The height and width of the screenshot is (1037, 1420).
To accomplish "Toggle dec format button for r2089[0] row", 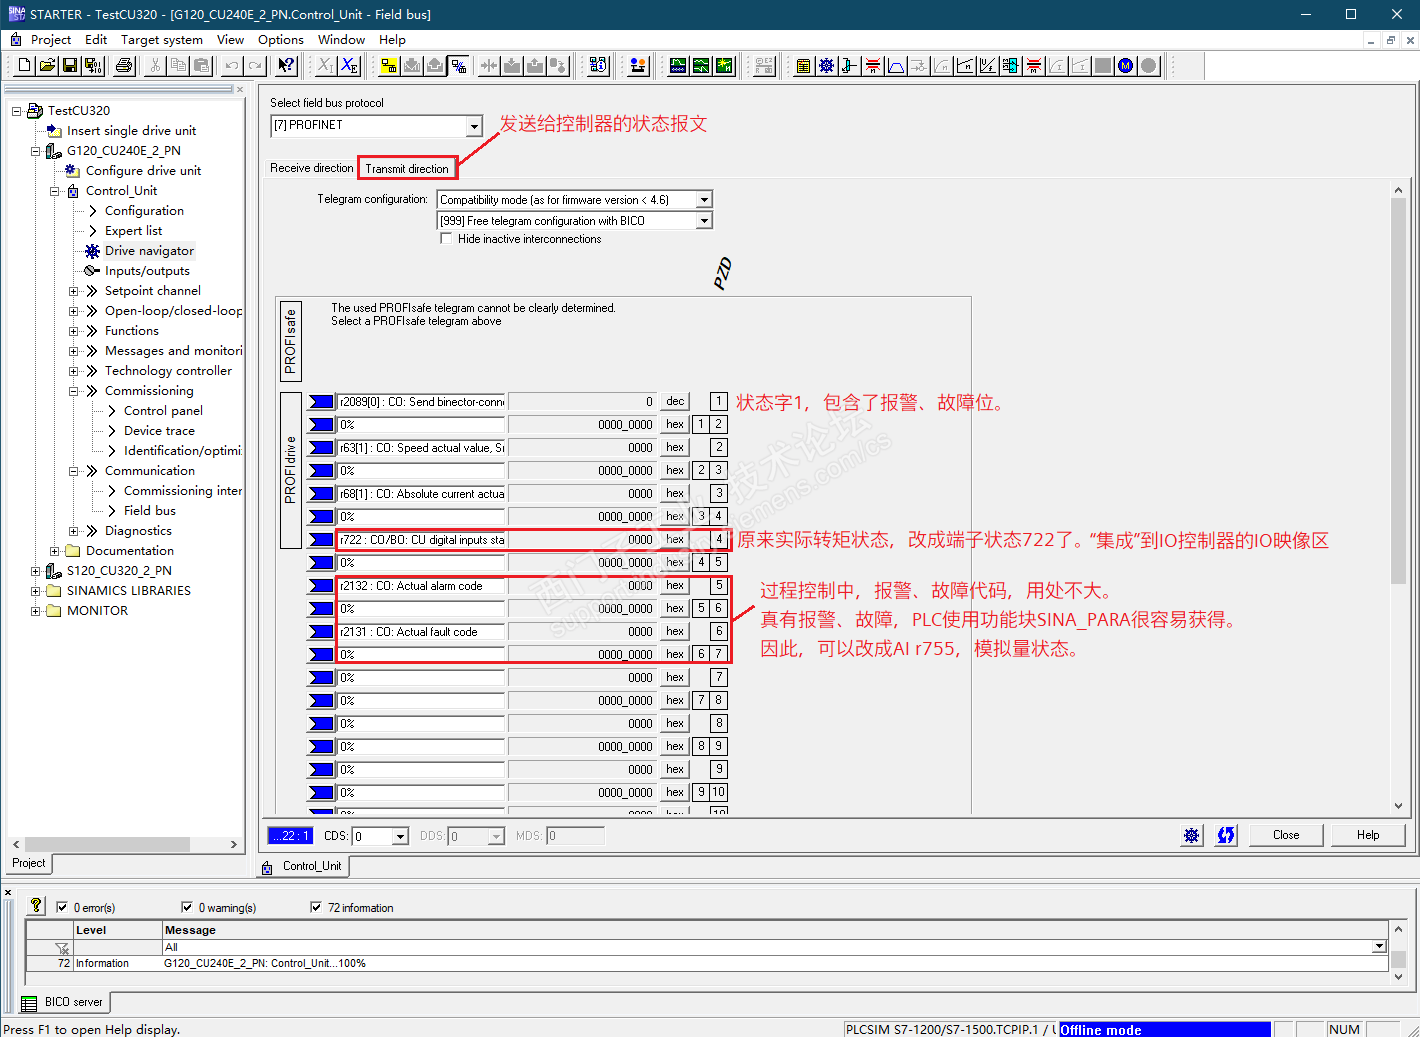I will (x=675, y=402).
